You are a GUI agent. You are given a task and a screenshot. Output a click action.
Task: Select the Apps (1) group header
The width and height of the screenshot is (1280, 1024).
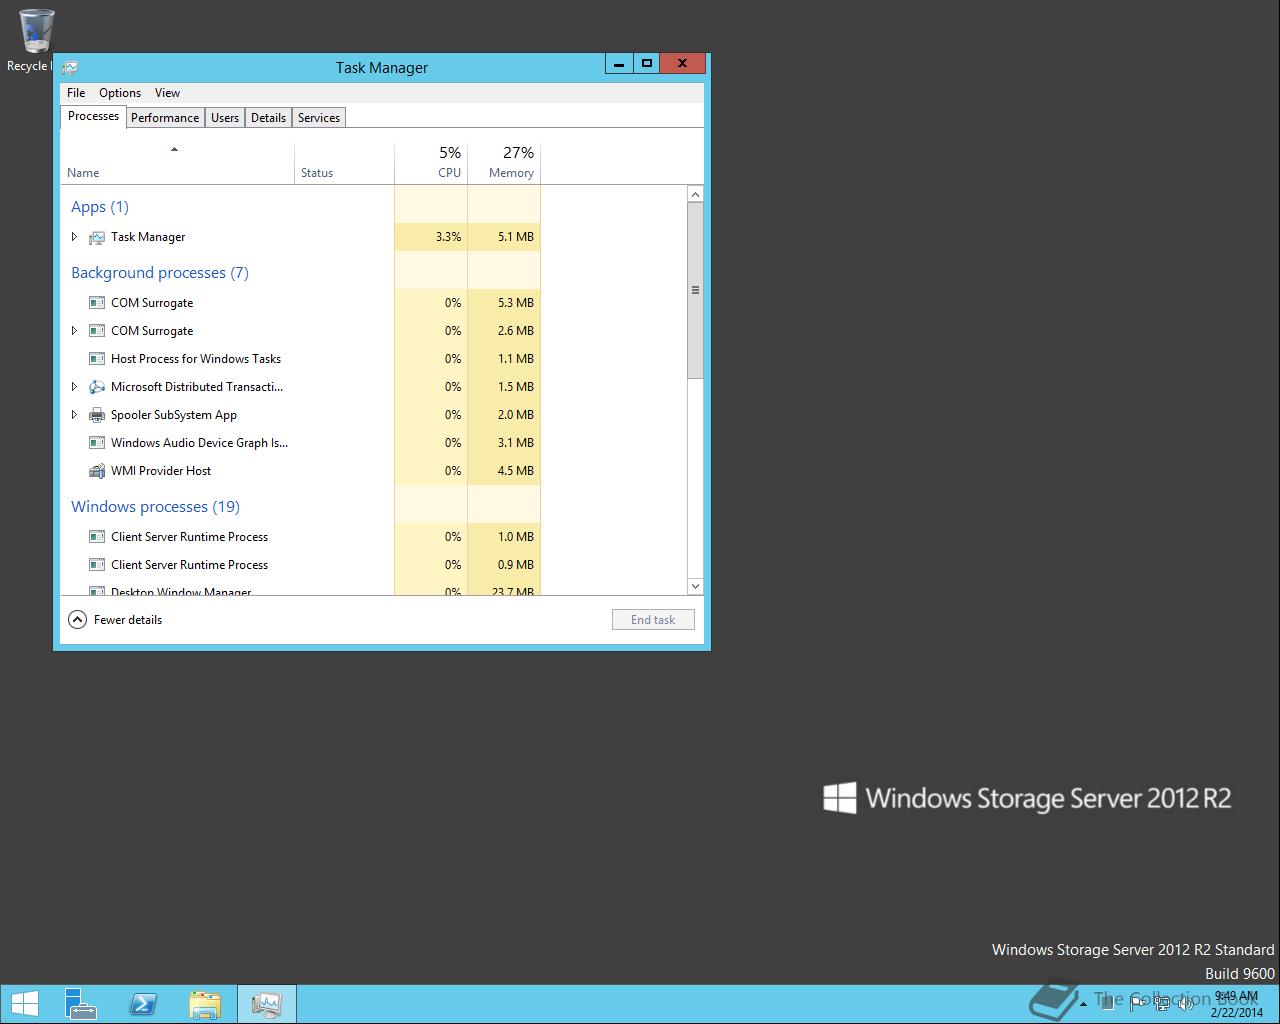pos(100,207)
